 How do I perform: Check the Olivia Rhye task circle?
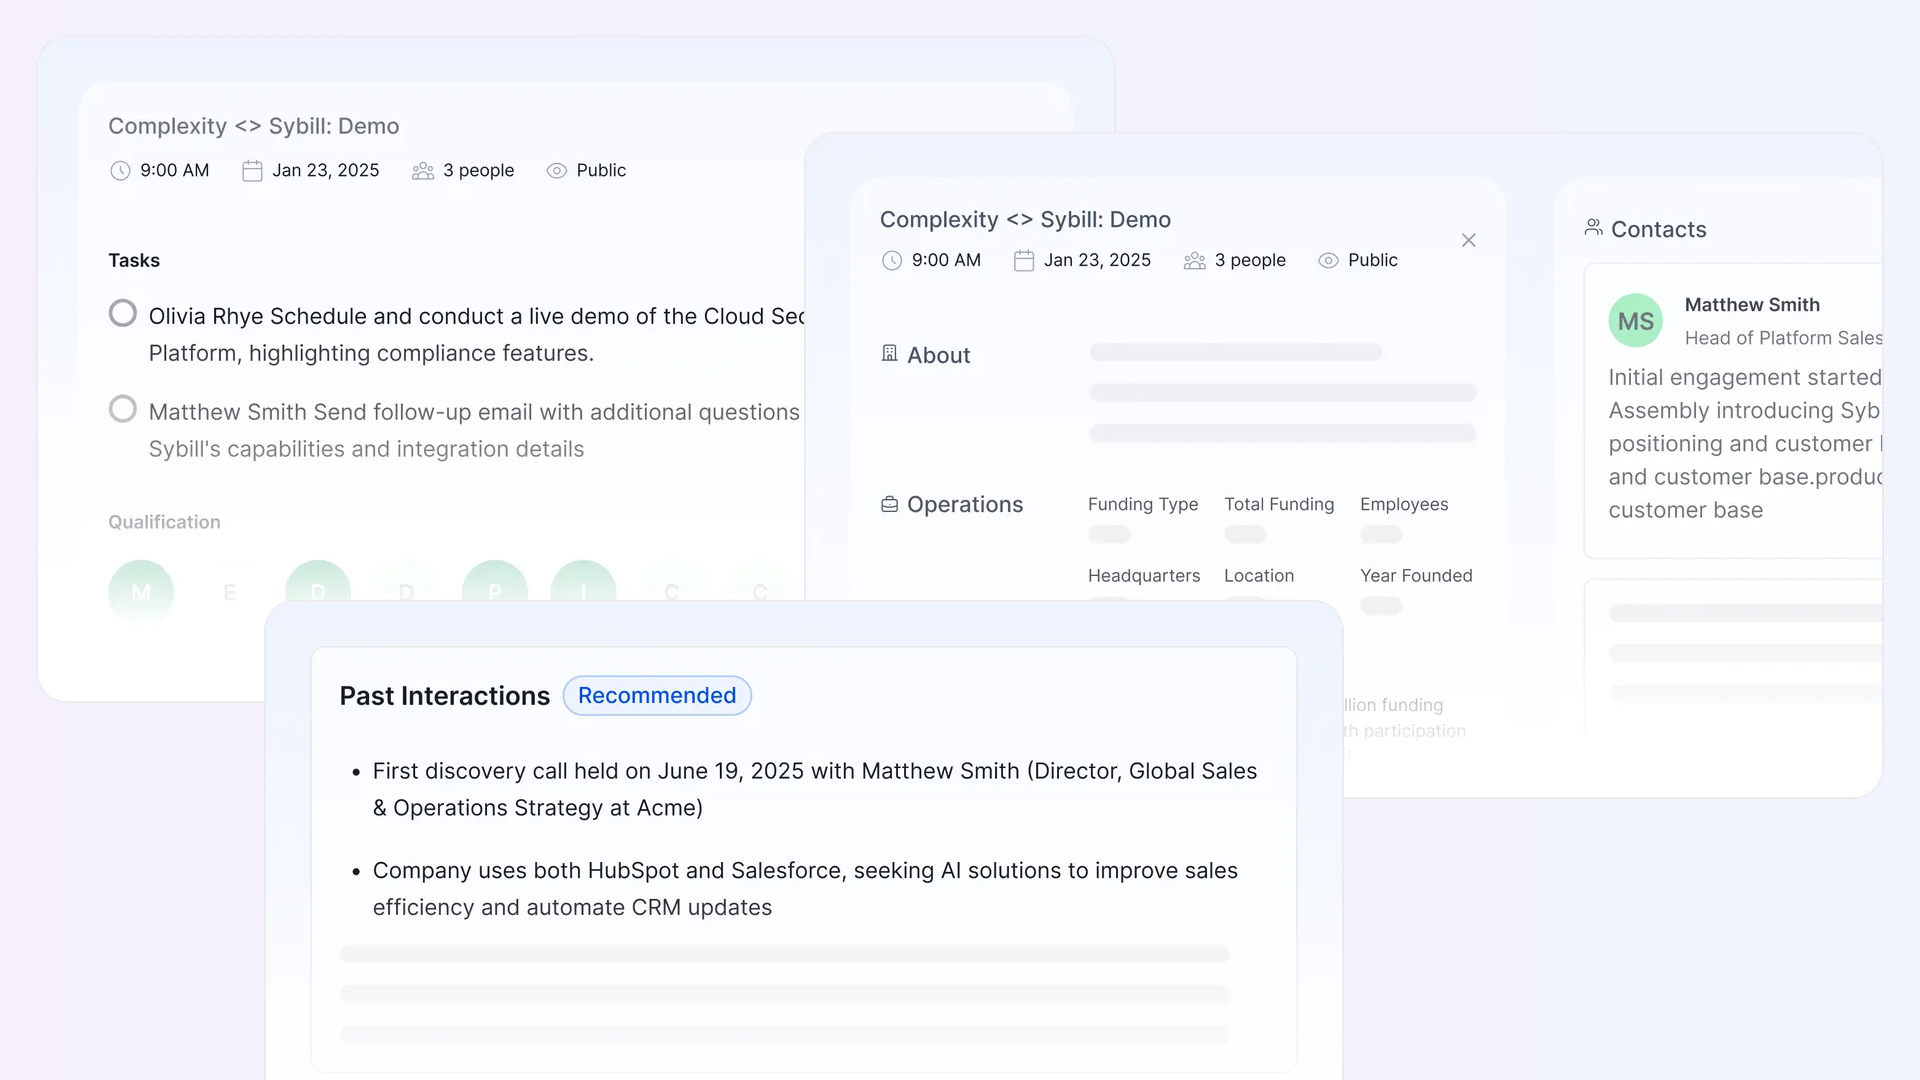coord(123,313)
